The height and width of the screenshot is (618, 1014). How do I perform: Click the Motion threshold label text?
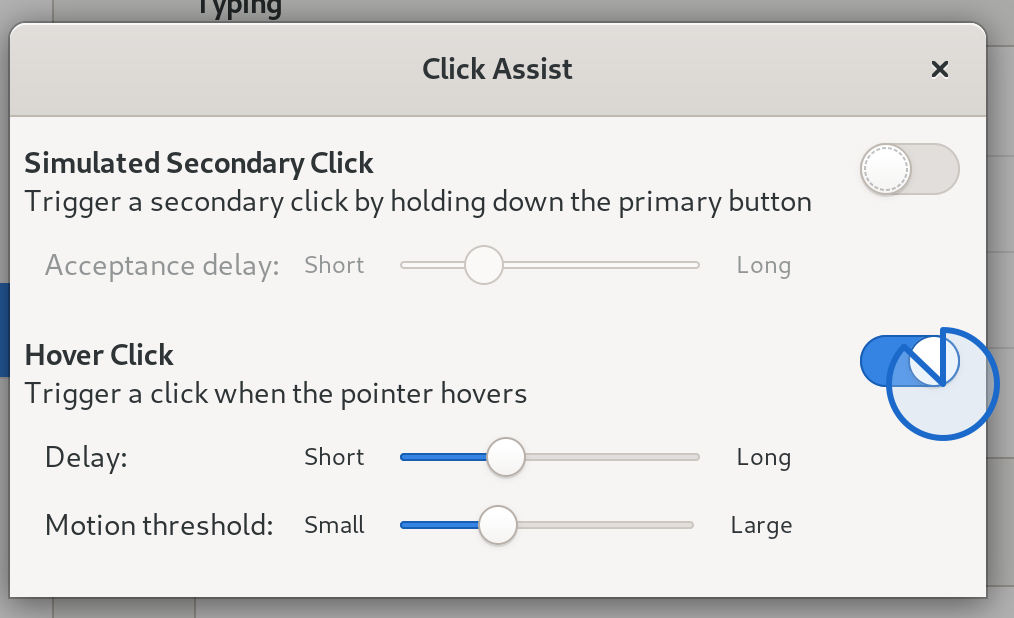pos(159,525)
